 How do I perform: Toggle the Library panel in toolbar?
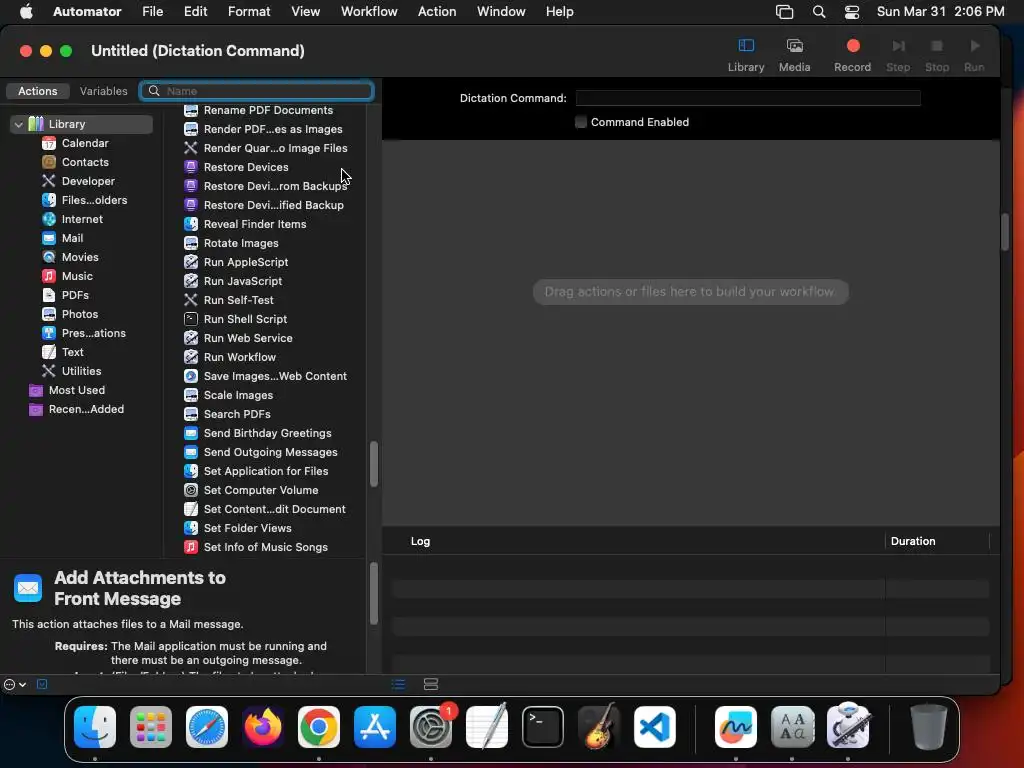pos(746,55)
